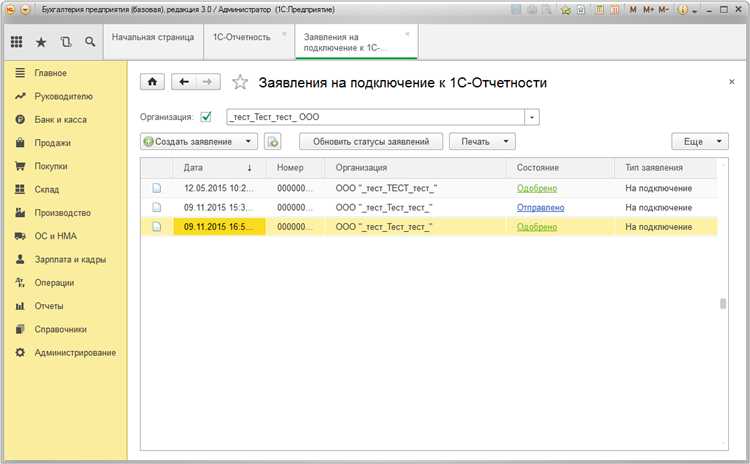
Task: Click the Организация input field
Action: tap(375, 117)
